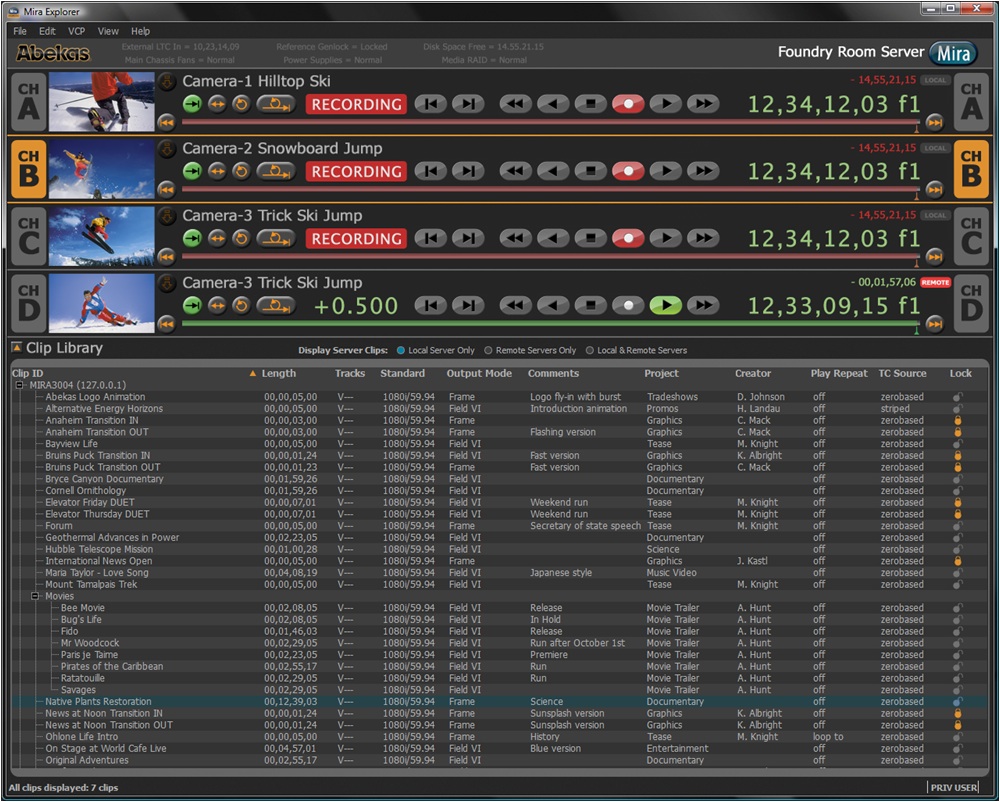Sort by the TC Source column header
This screenshot has width=1000, height=802.
[x=902, y=374]
